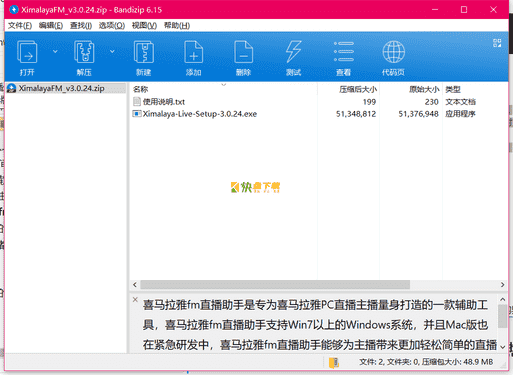This screenshot has width=513, height=375.
Task: Click the Bandizip app icon in title bar
Action: [14, 10]
